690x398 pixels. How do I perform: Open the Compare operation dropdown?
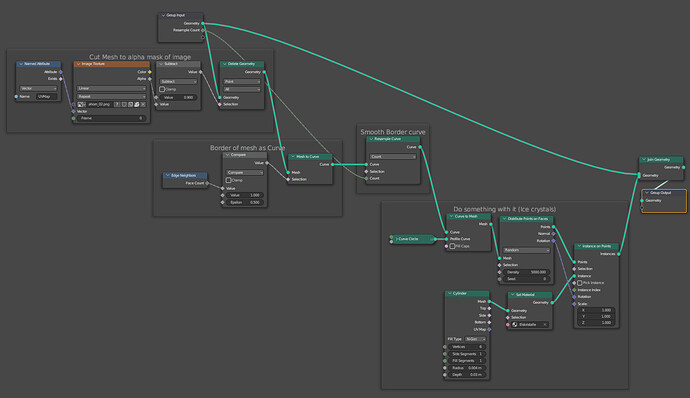[245, 173]
